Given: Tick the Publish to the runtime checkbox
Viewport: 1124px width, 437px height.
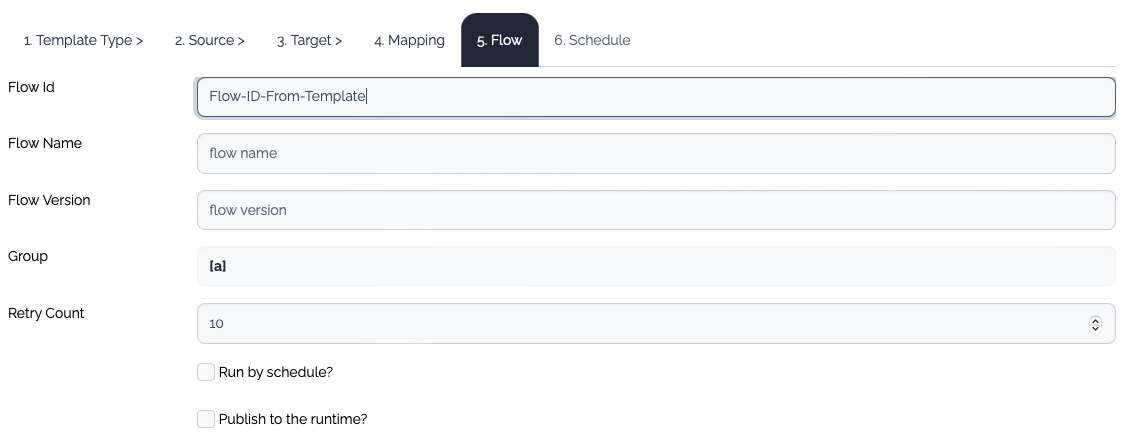Looking at the screenshot, I should click(x=206, y=419).
